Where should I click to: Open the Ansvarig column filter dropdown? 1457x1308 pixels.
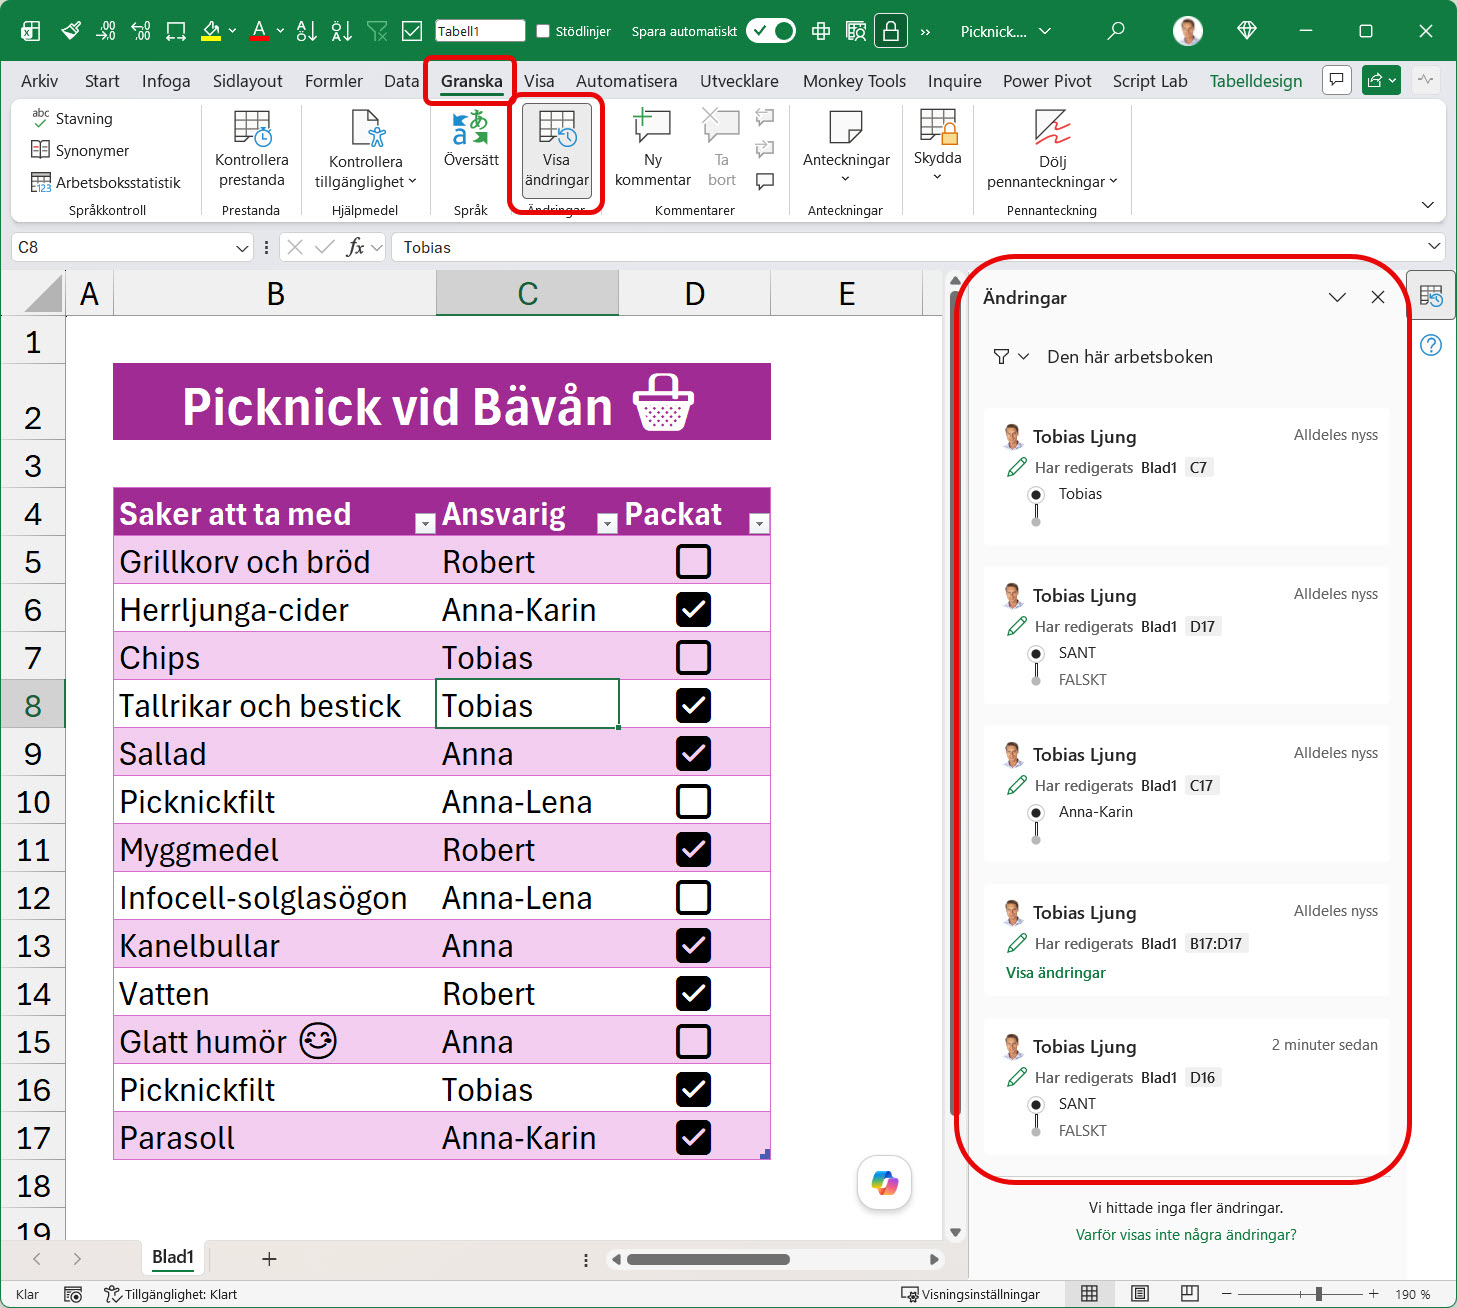(607, 523)
